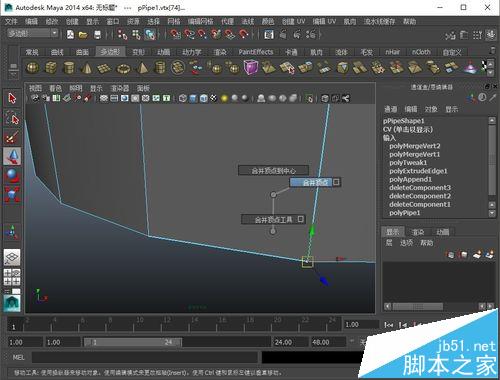This screenshot has width=500, height=380.
Task: Choose 合并顶点工具 in marking menu
Action: point(273,219)
